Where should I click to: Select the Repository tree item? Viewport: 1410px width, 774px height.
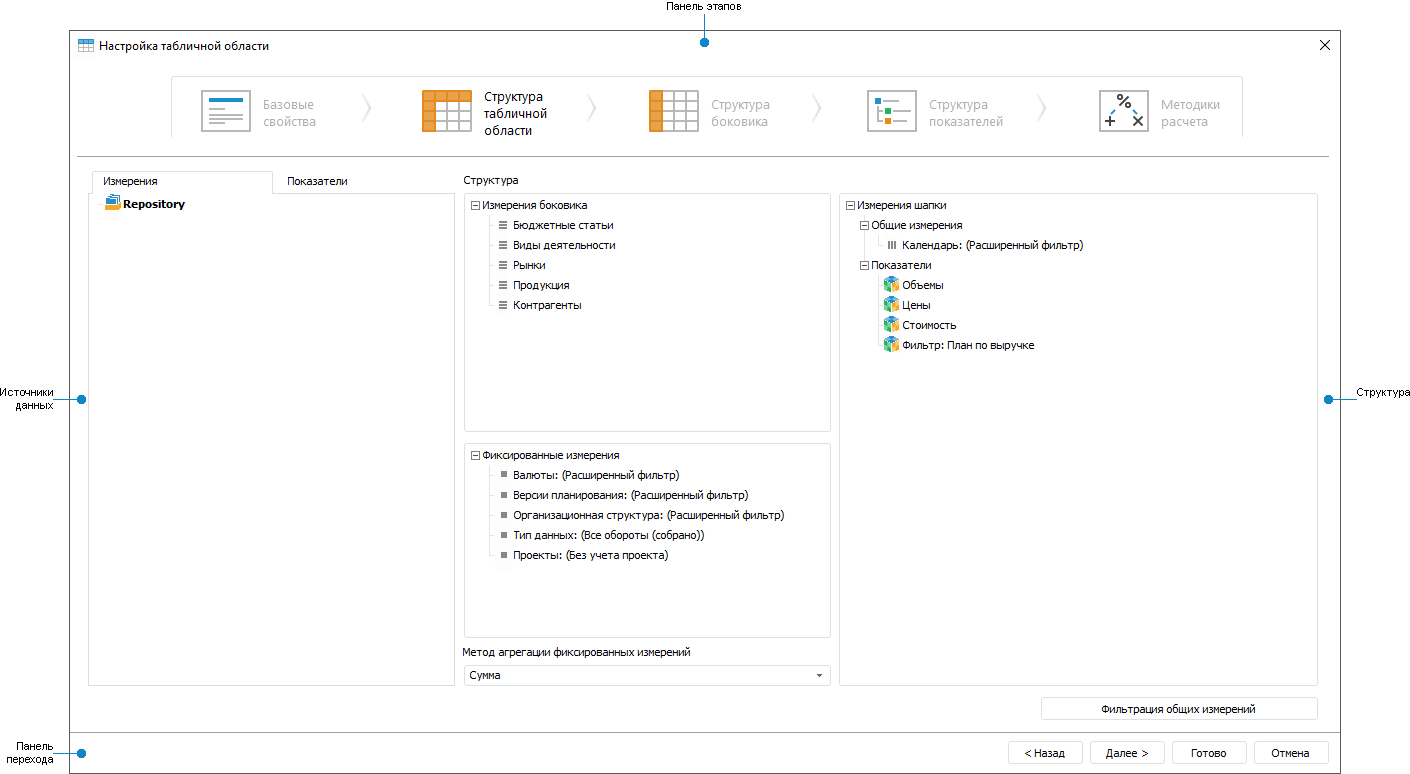click(x=154, y=204)
